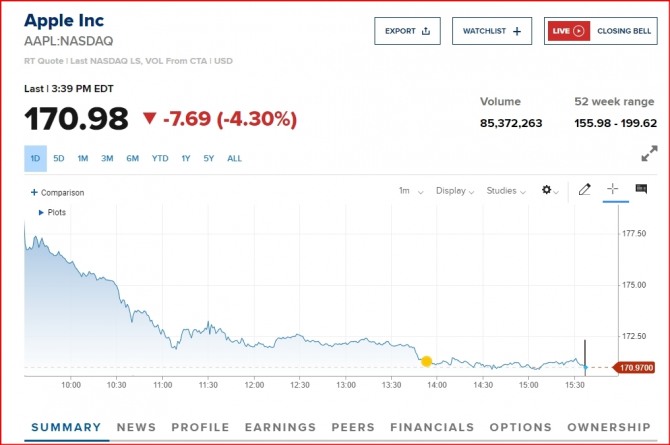Toggle the crosshair cursor tool

[613, 190]
